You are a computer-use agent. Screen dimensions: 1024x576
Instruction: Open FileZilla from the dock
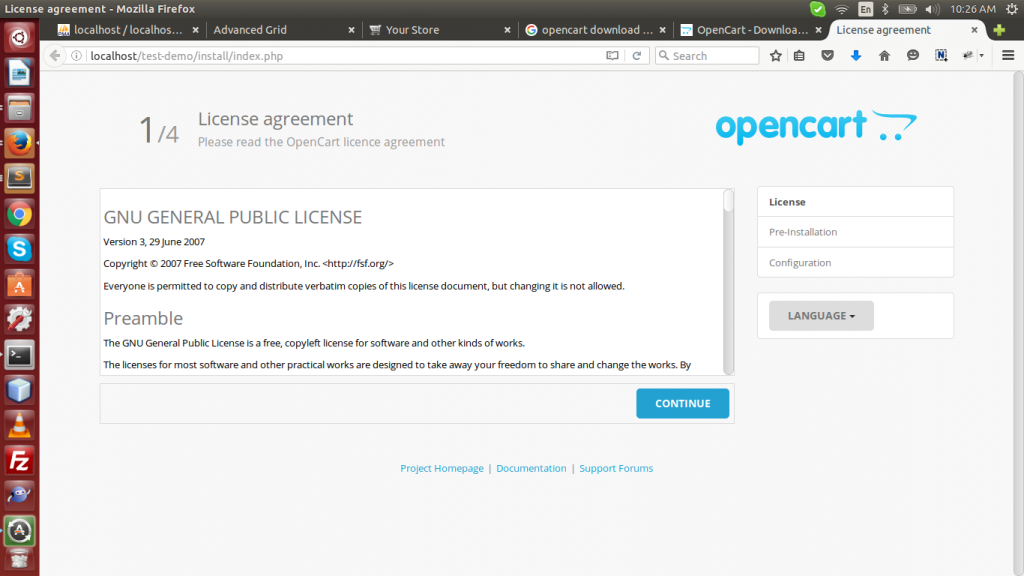[19, 461]
